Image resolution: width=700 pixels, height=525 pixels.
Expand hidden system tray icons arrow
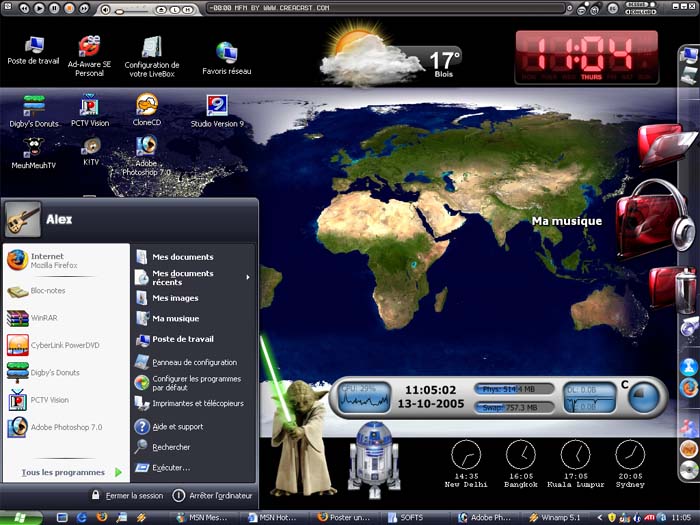600,518
